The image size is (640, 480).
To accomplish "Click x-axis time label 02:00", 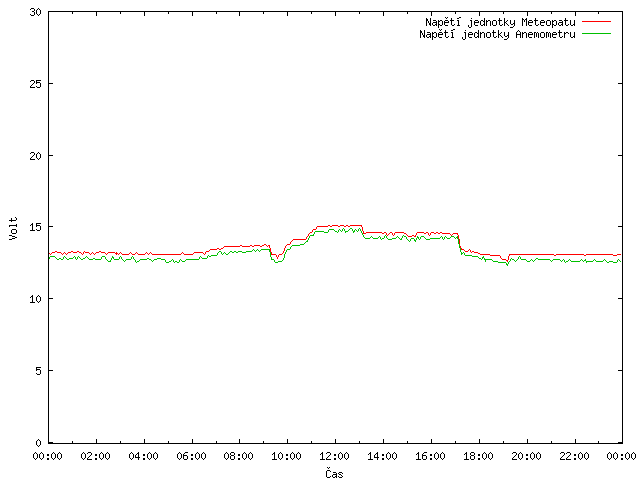I will [x=96, y=456].
